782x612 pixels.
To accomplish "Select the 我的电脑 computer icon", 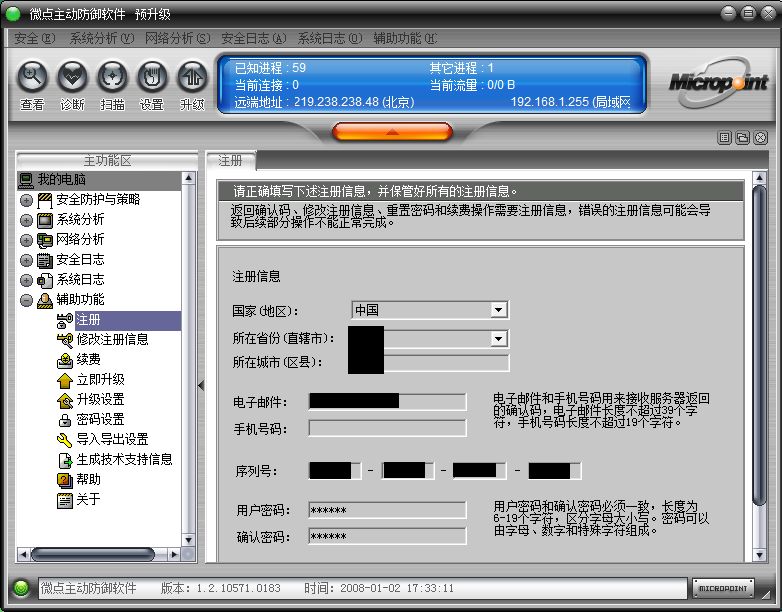I will (x=26, y=180).
